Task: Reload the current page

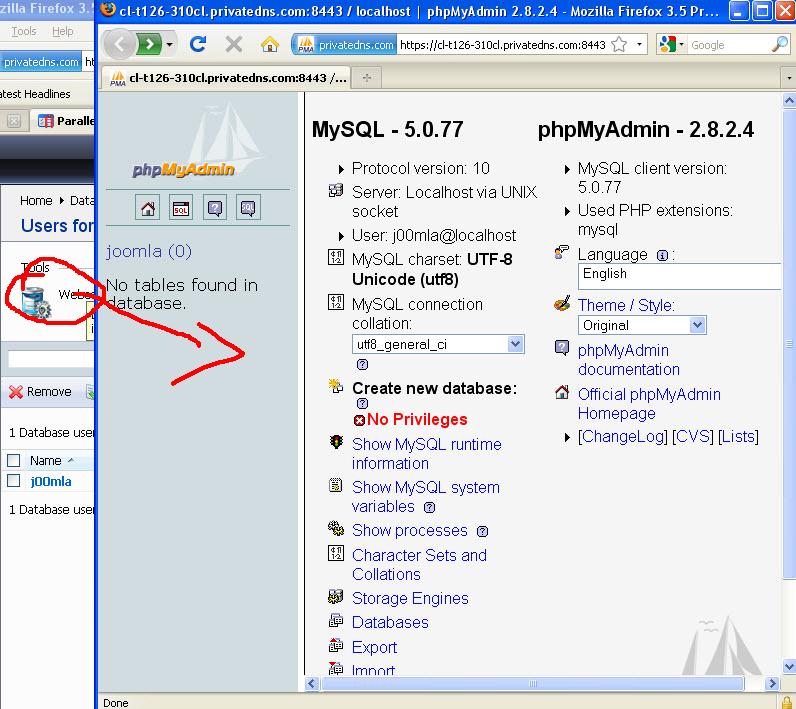Action: point(197,45)
